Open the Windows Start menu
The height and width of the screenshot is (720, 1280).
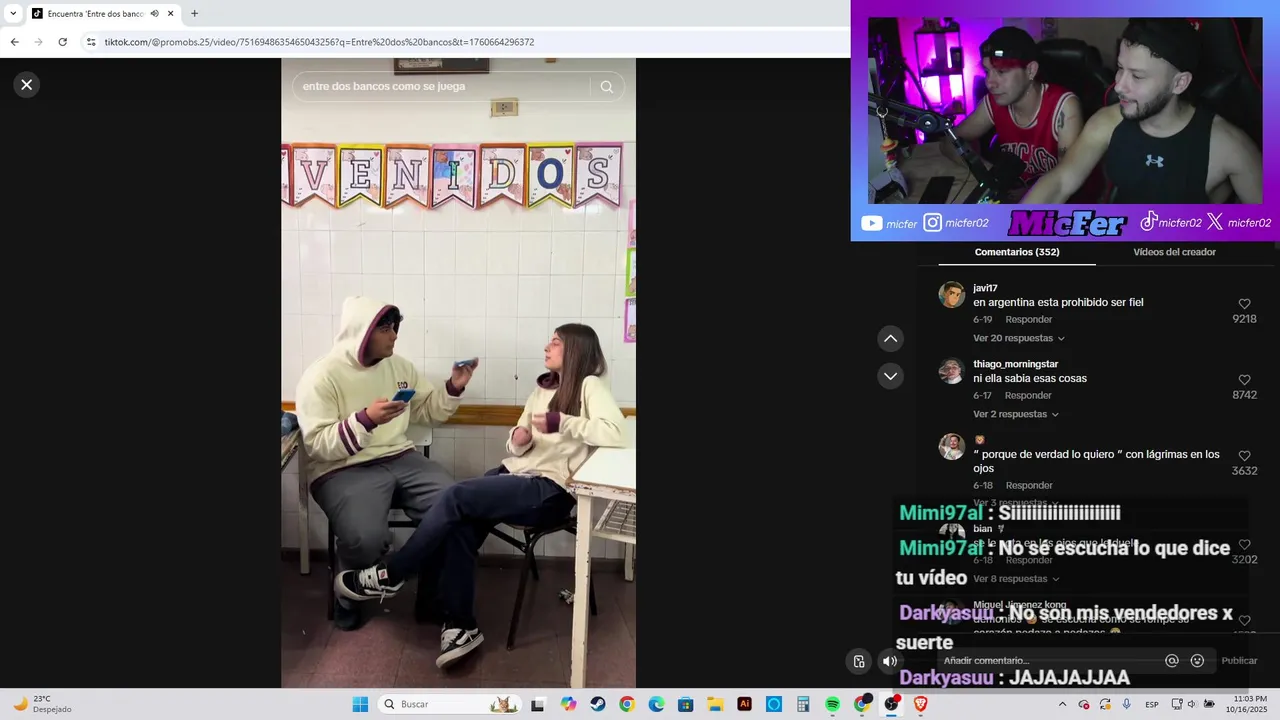[x=360, y=704]
